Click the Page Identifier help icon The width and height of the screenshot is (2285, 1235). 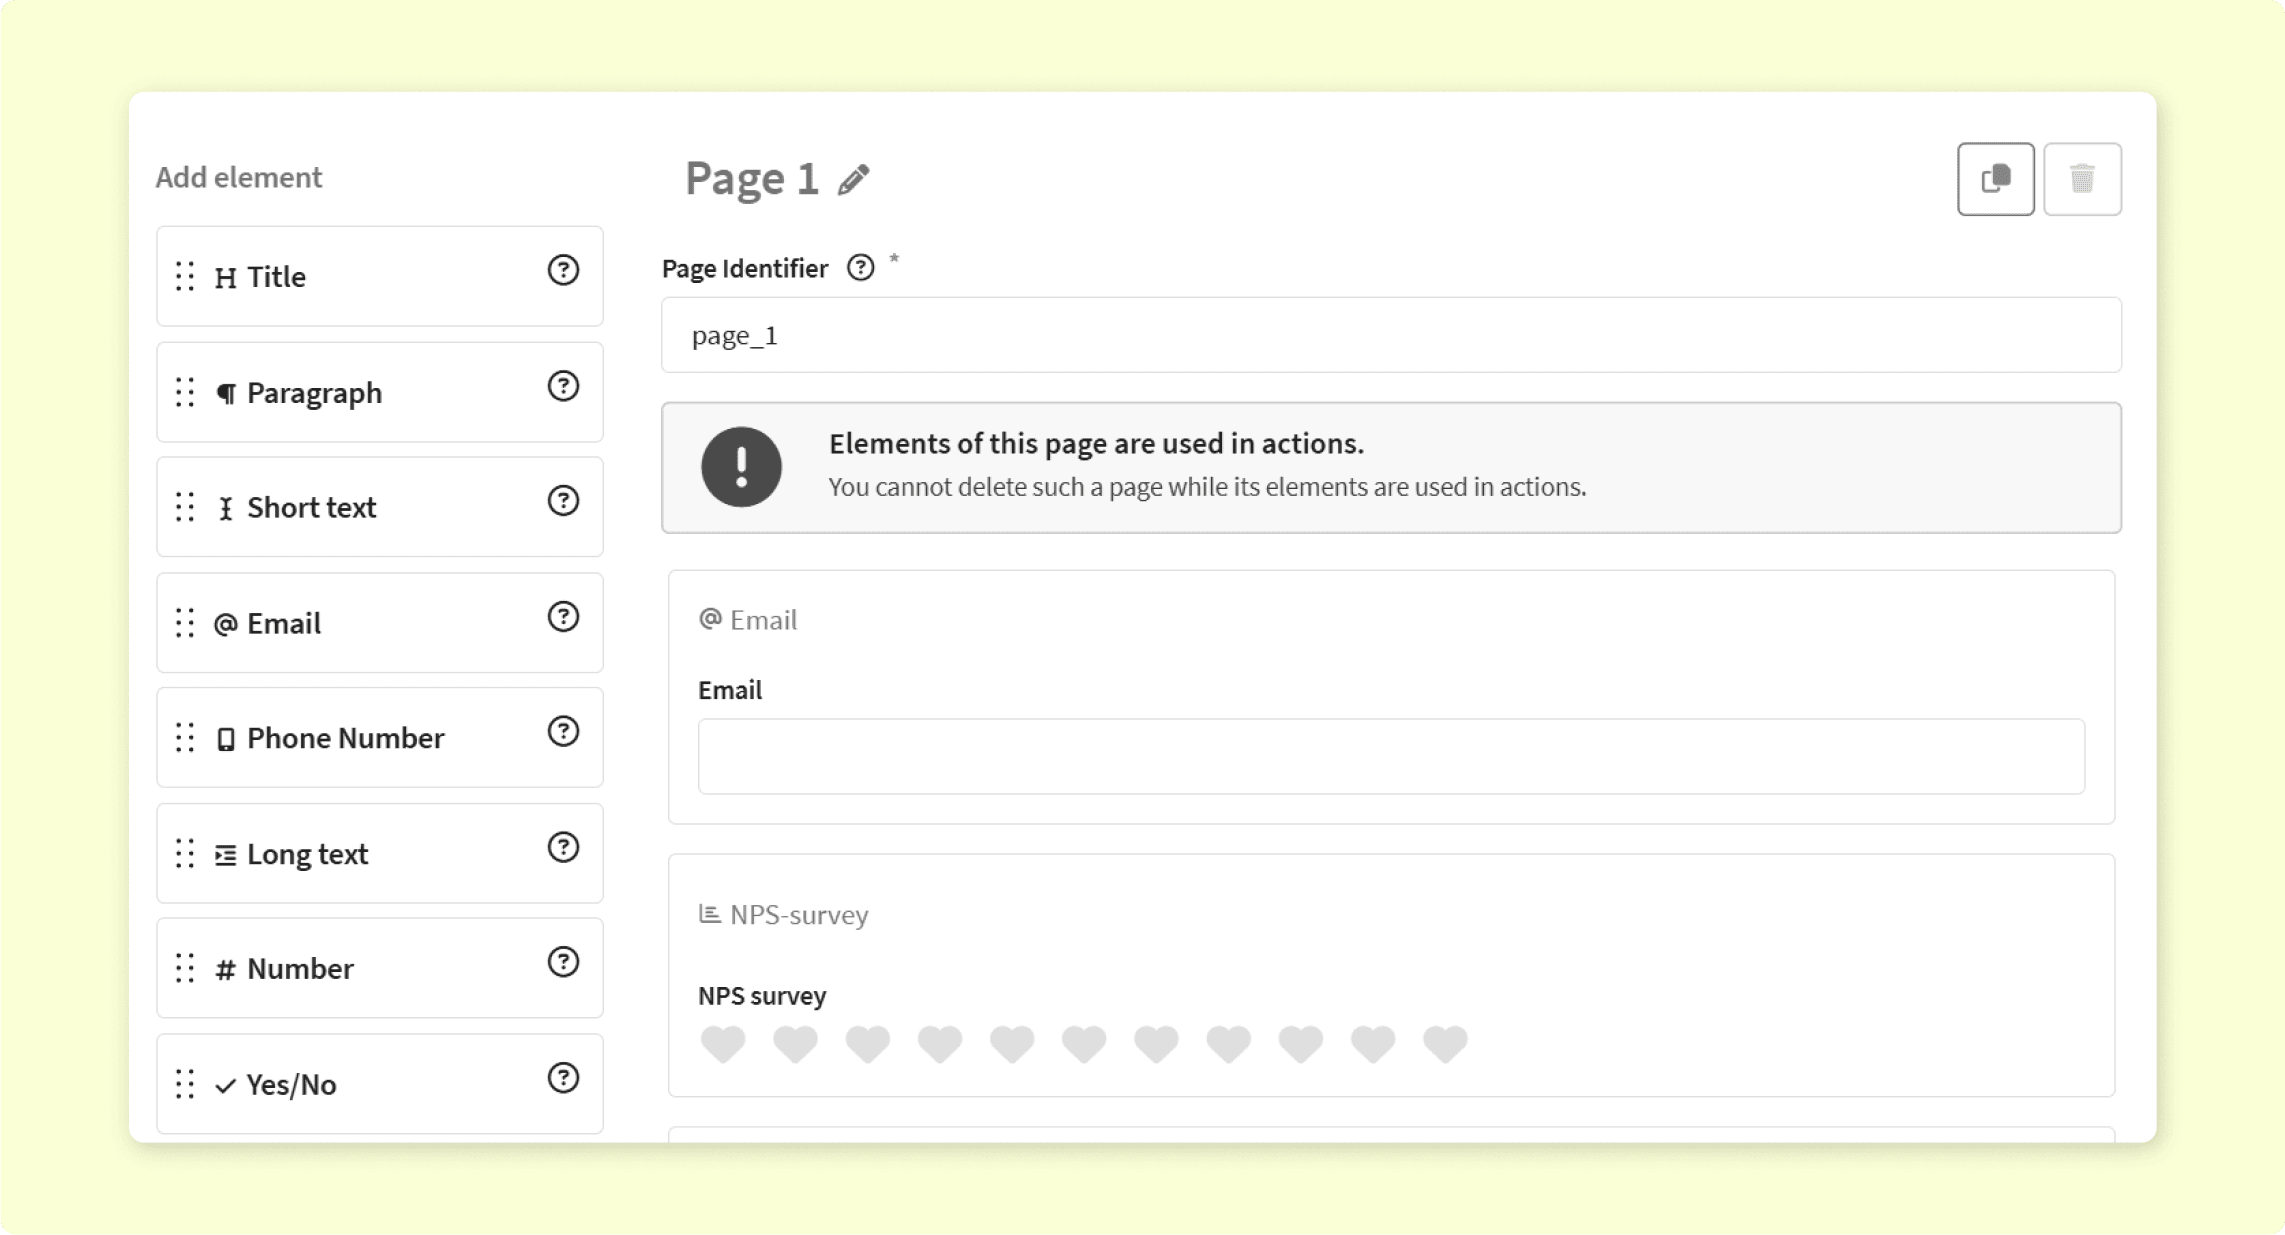pos(860,268)
